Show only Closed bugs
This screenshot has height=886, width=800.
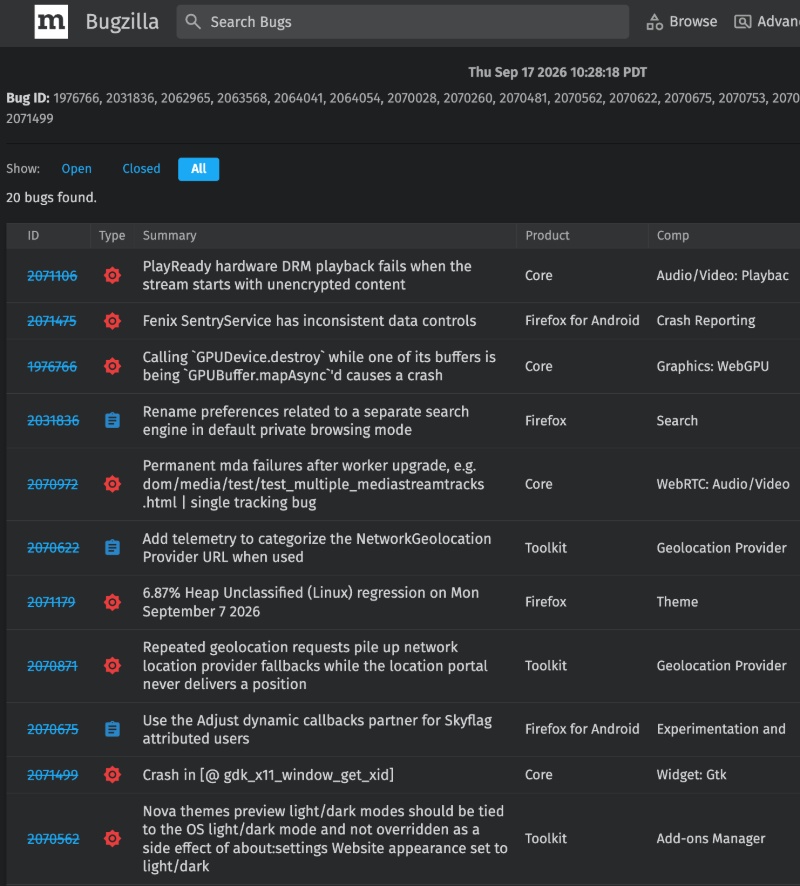point(141,168)
